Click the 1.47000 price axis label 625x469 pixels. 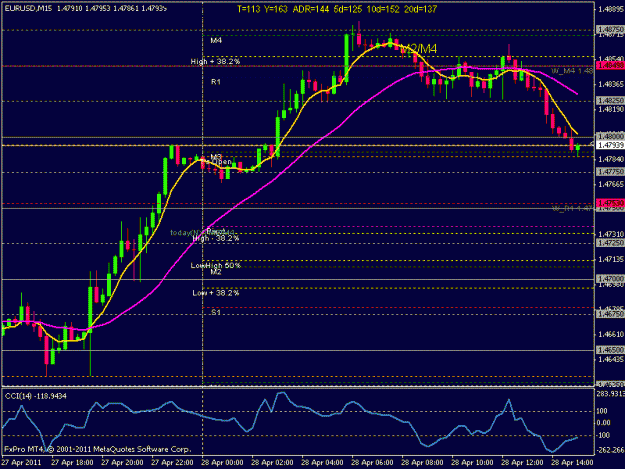(x=610, y=279)
